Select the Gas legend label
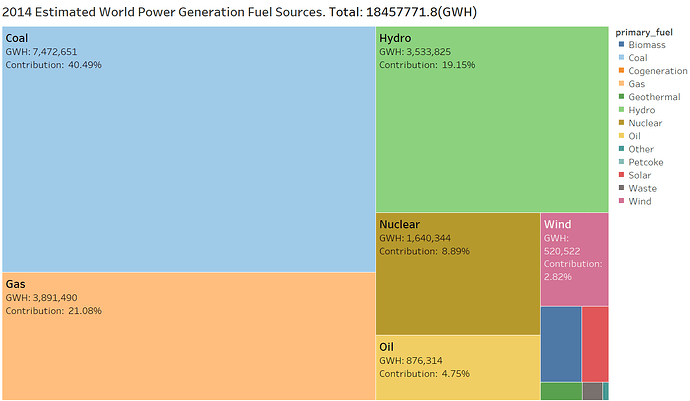The width and height of the screenshot is (690, 401). point(636,84)
